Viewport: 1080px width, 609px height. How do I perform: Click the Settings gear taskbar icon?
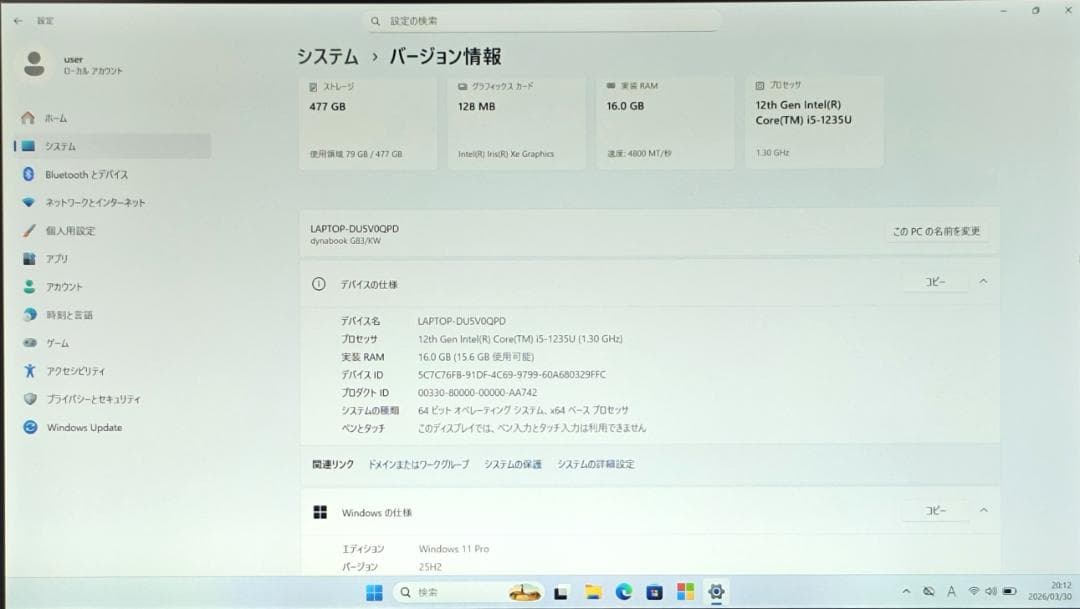coord(716,592)
